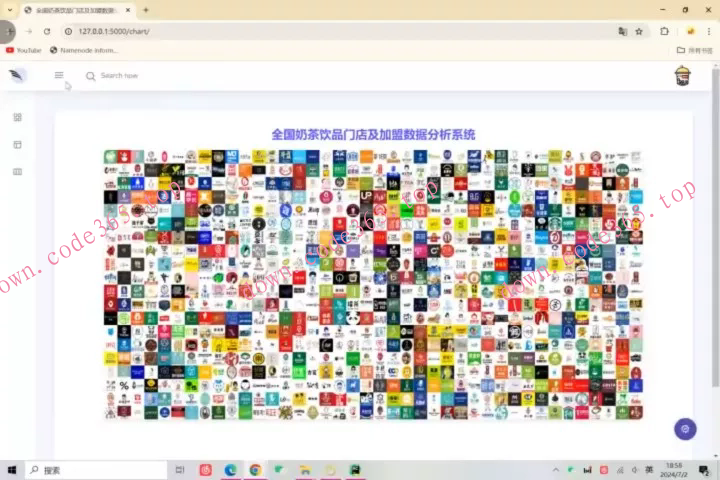Open browser extensions puzzle icon
Viewport: 720px width, 480px height.
664,31
